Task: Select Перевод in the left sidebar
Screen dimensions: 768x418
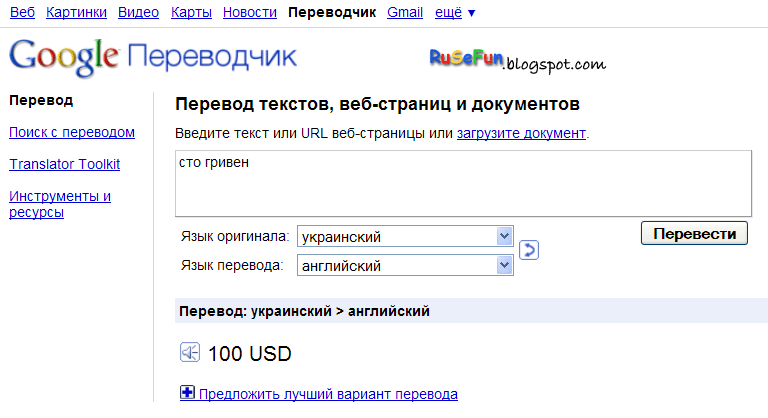Action: pyautogui.click(x=41, y=100)
